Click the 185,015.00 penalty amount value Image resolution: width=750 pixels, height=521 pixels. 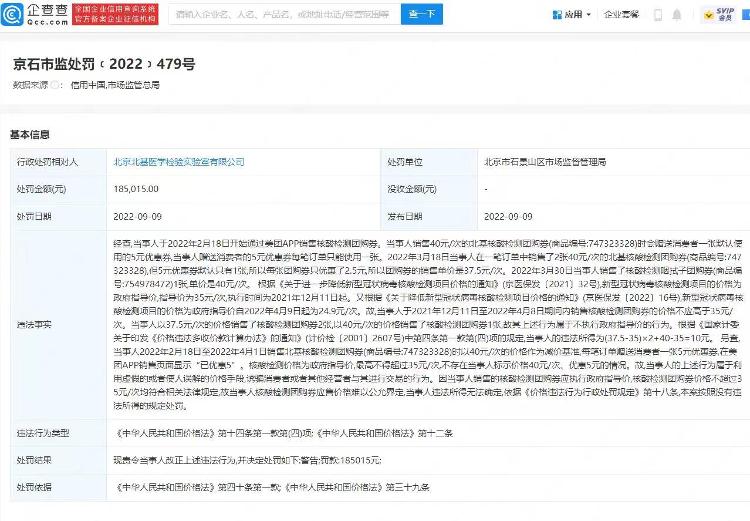(x=140, y=189)
